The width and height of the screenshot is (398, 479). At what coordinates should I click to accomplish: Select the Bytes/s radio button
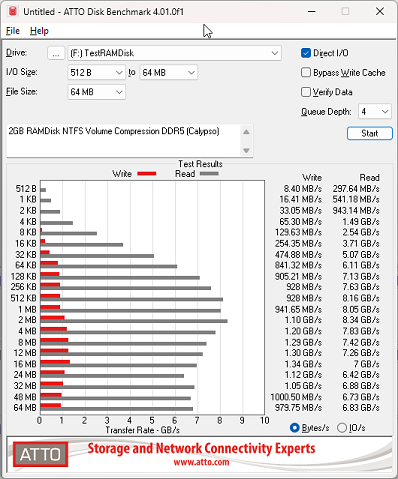(295, 428)
